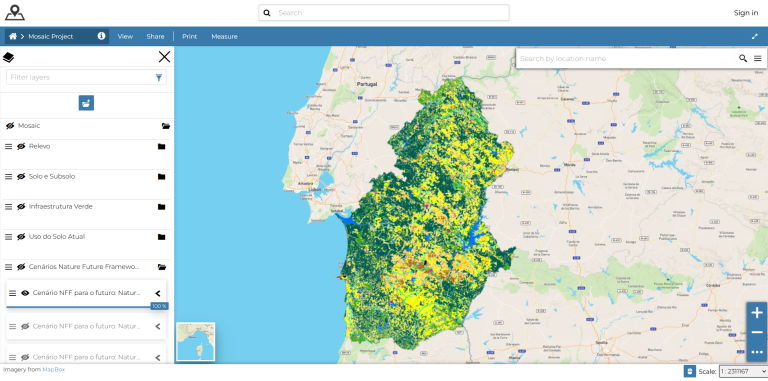Viewport: 768px width, 381px height.
Task: Expand the Solo e Subsolo folder
Action: point(161,176)
